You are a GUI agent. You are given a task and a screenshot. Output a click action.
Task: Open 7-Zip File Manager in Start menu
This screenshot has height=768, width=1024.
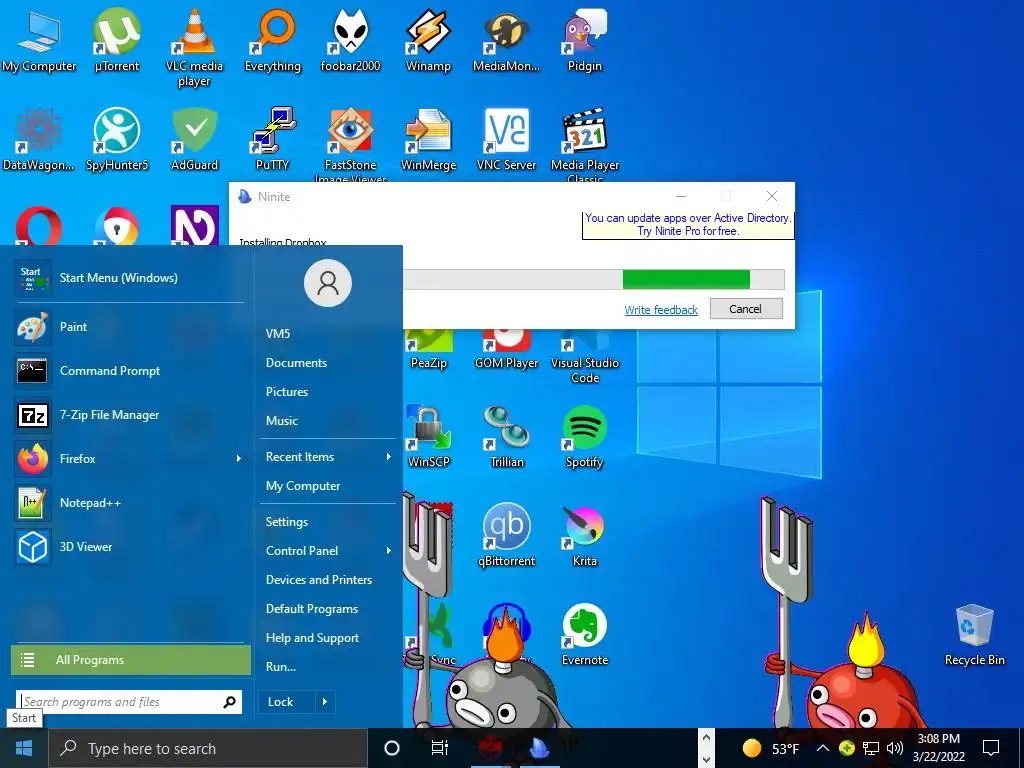[129, 415]
